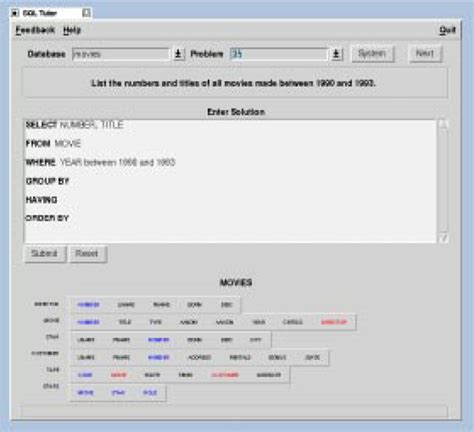The height and width of the screenshot is (432, 474).
Task: Open the Help menu
Action: (72, 30)
